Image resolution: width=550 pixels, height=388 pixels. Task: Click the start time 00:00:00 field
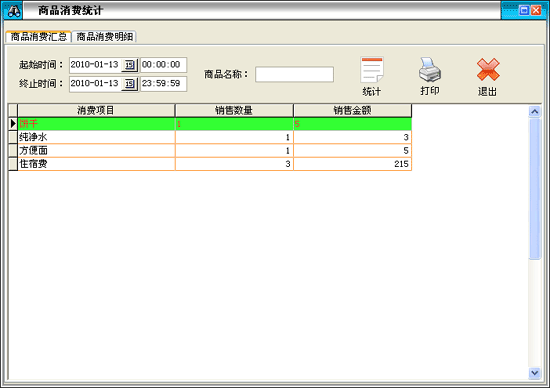tap(163, 65)
